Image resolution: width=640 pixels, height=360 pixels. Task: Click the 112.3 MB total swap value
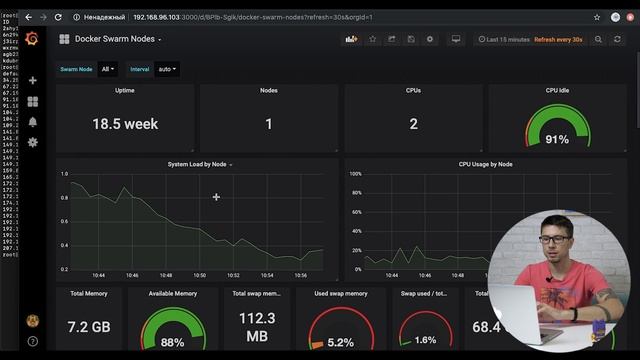[257, 327]
